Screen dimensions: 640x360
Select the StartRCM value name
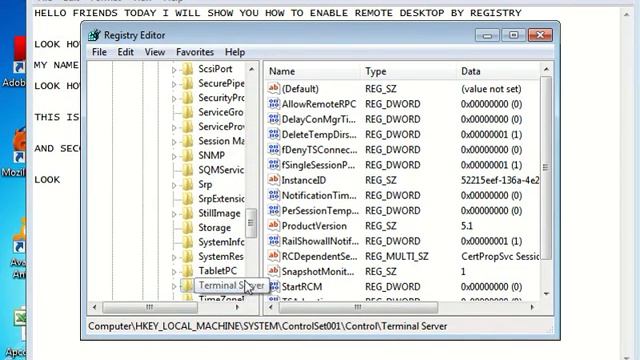click(x=302, y=287)
